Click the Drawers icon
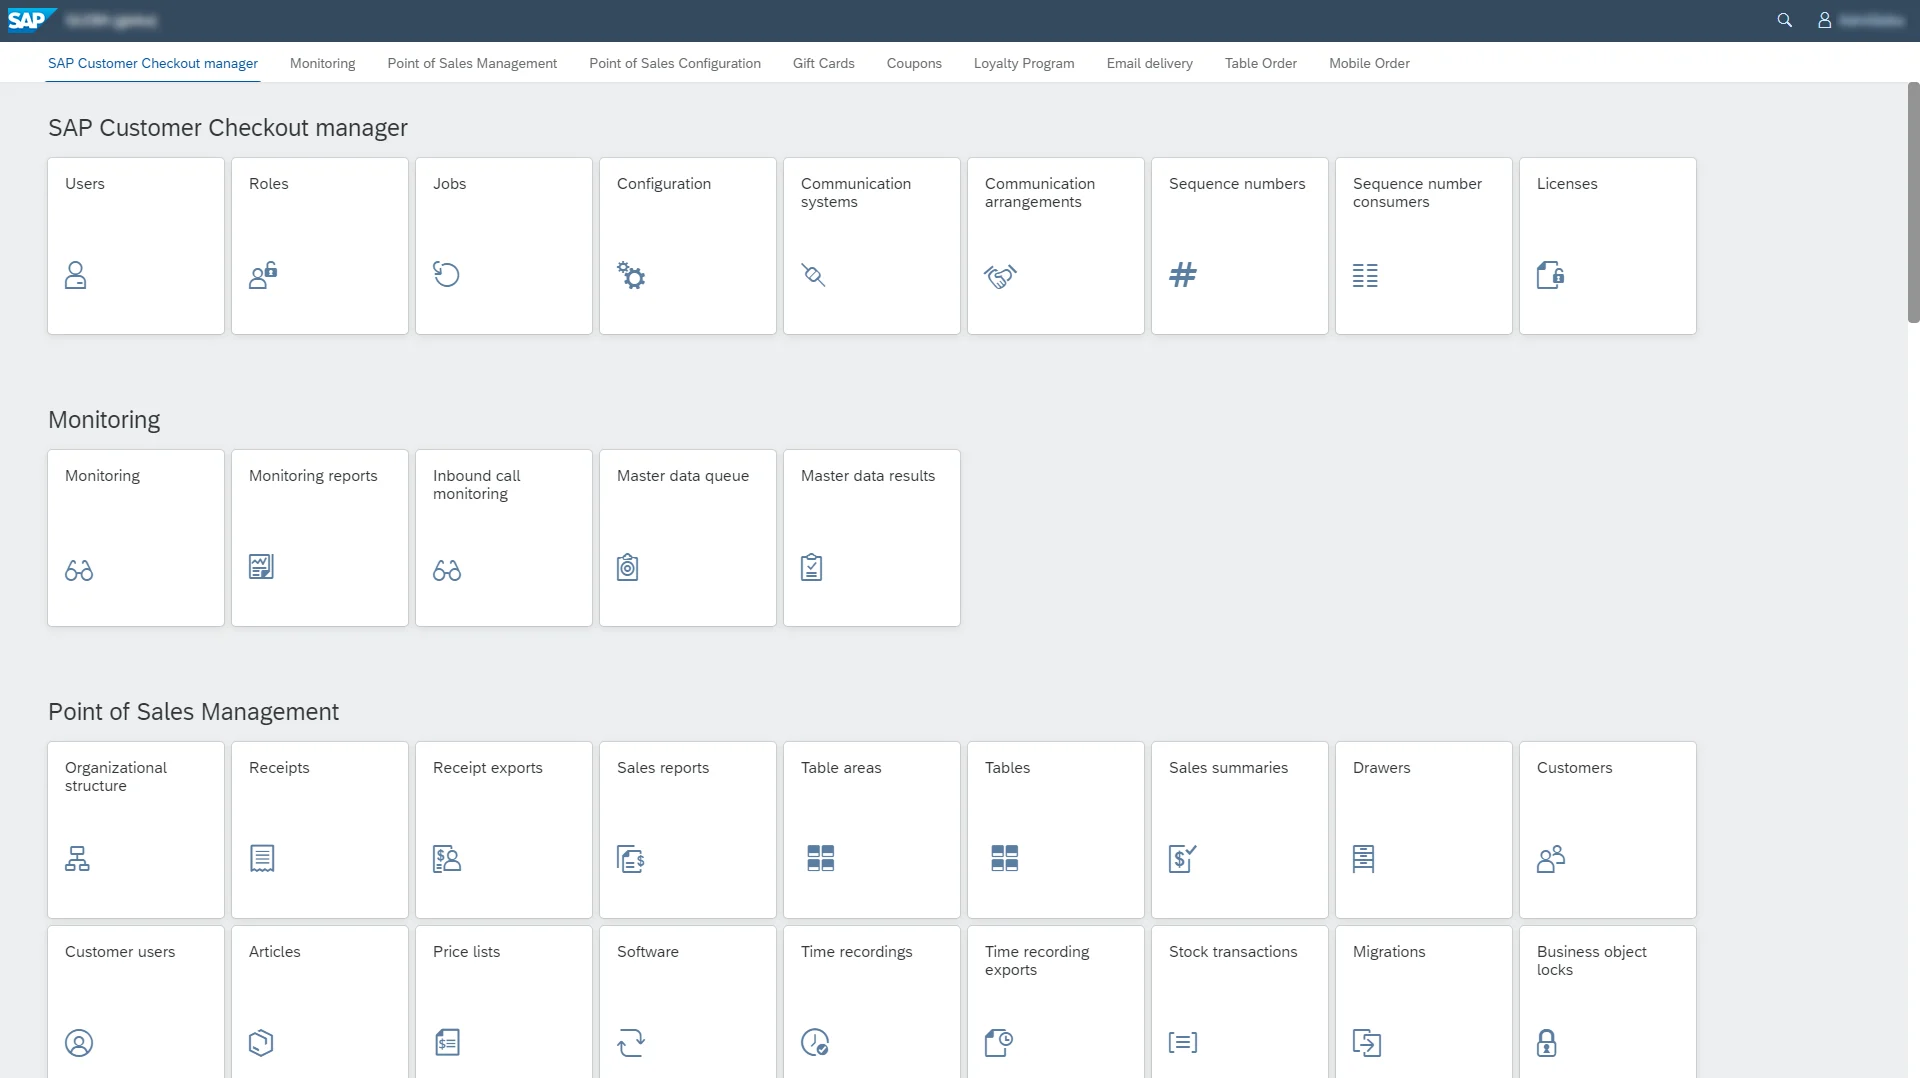The image size is (1920, 1078). point(1363,858)
